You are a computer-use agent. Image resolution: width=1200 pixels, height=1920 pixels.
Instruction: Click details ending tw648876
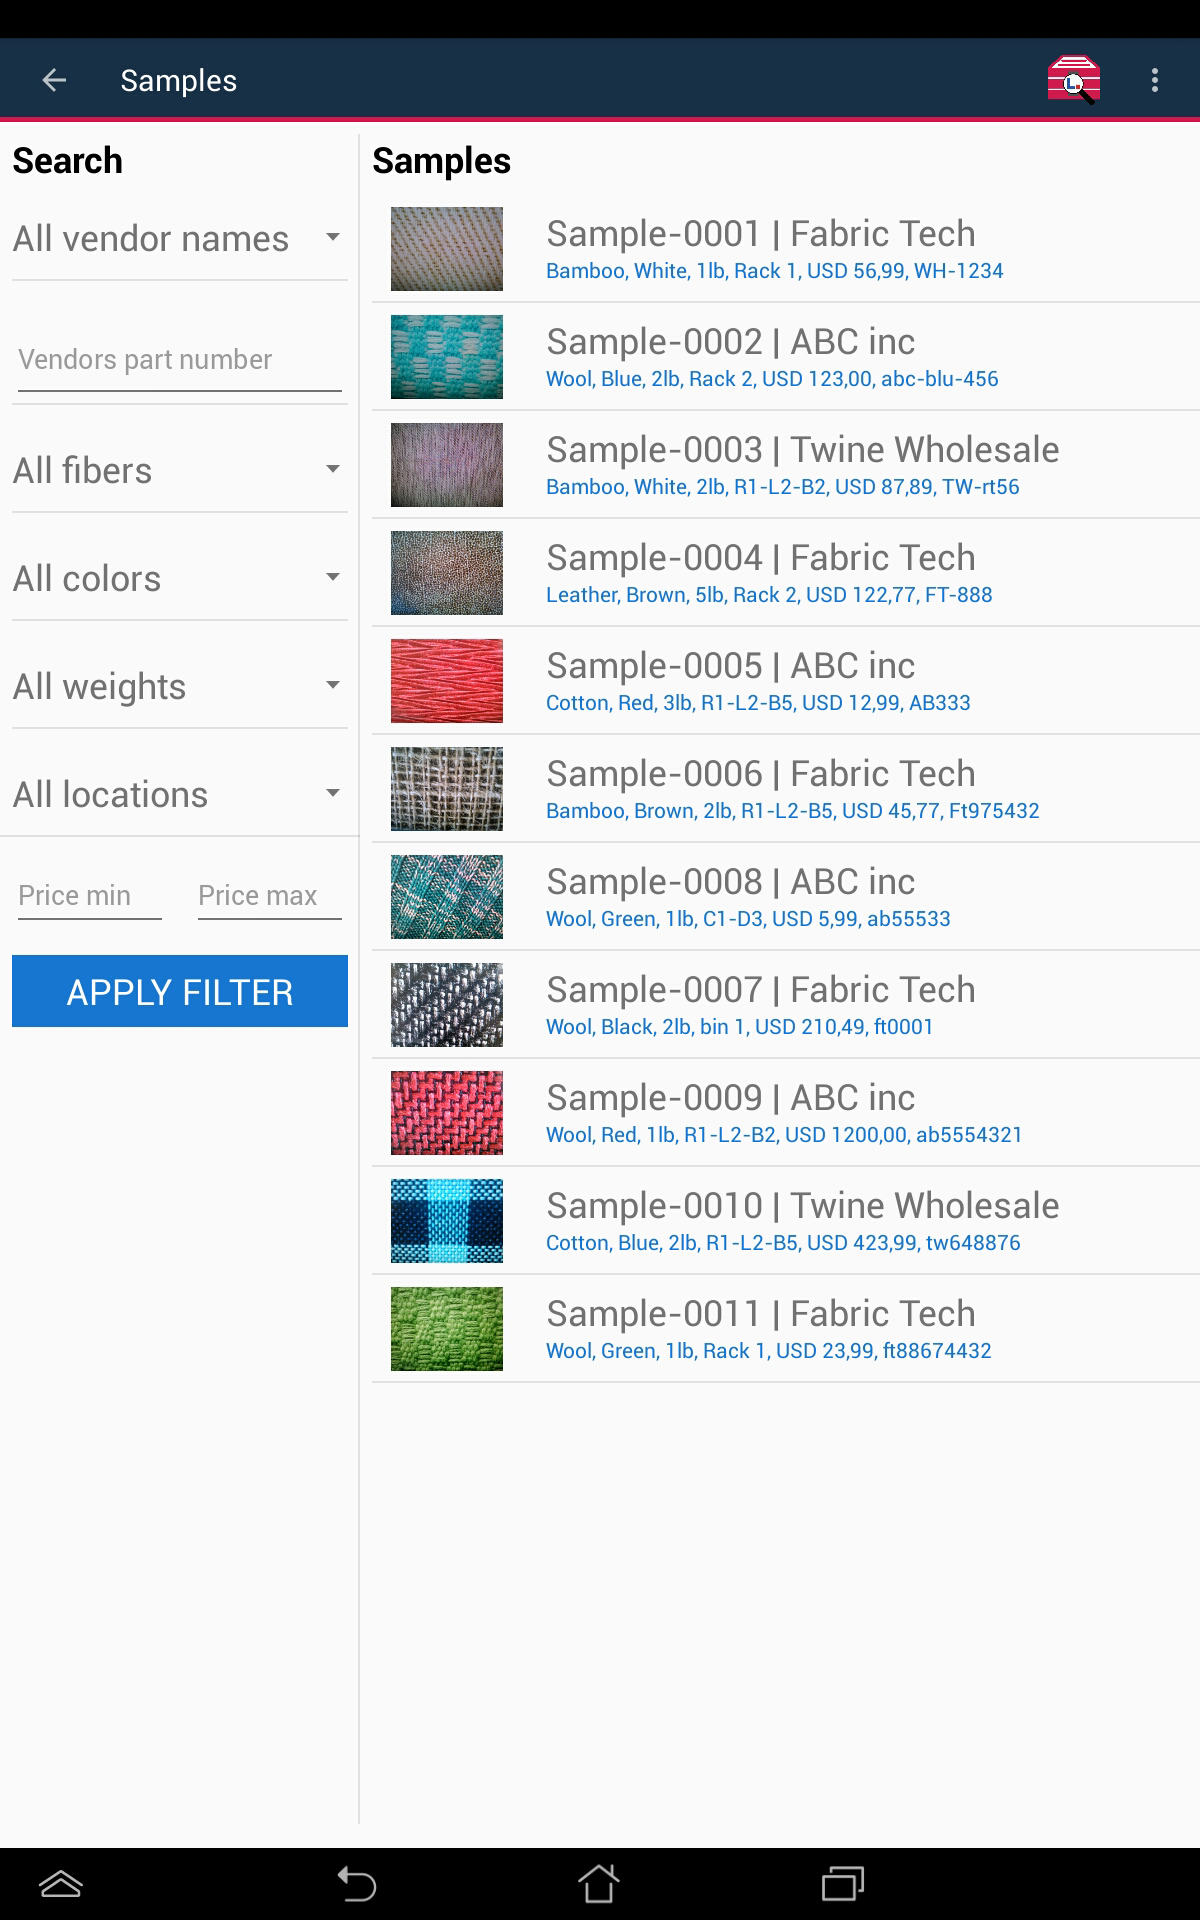click(783, 1243)
